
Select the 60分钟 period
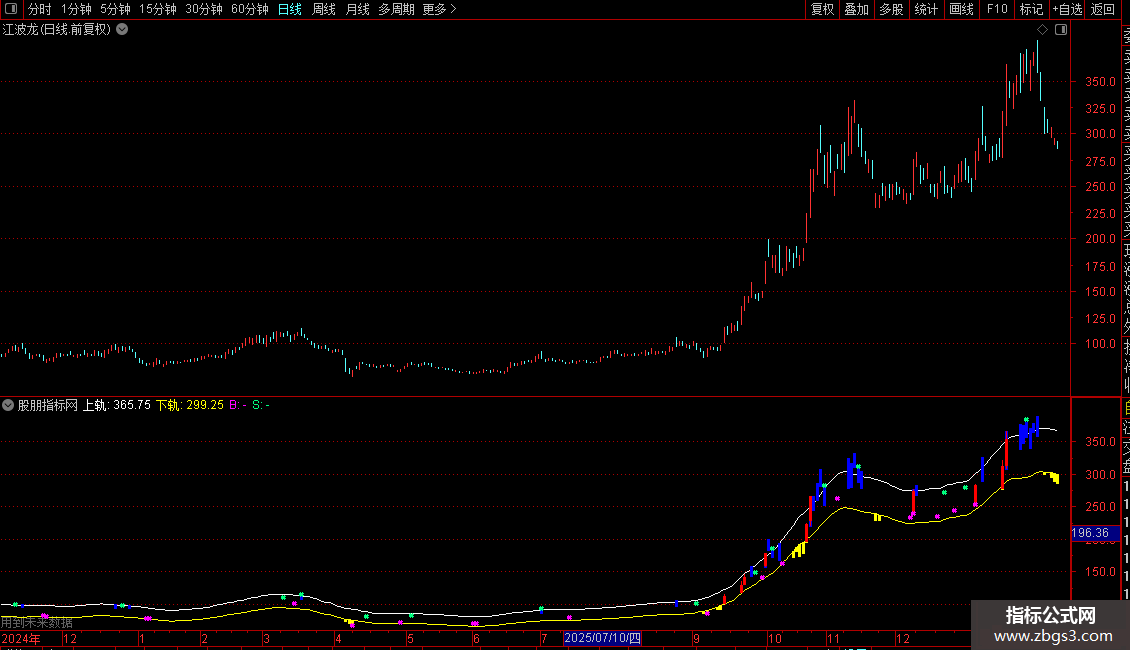click(250, 9)
